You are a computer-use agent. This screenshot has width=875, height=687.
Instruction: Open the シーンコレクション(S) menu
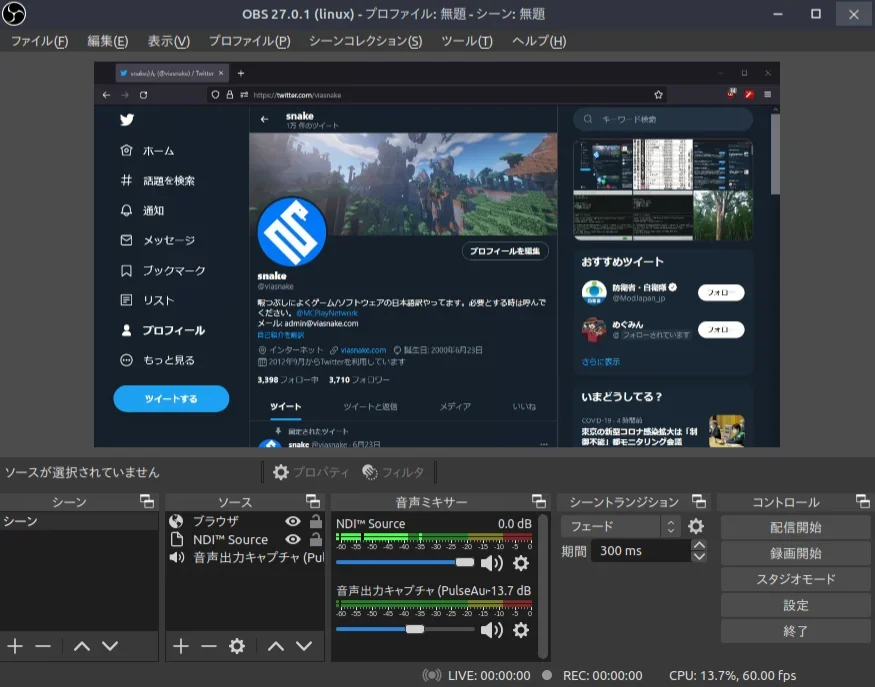[x=366, y=41]
